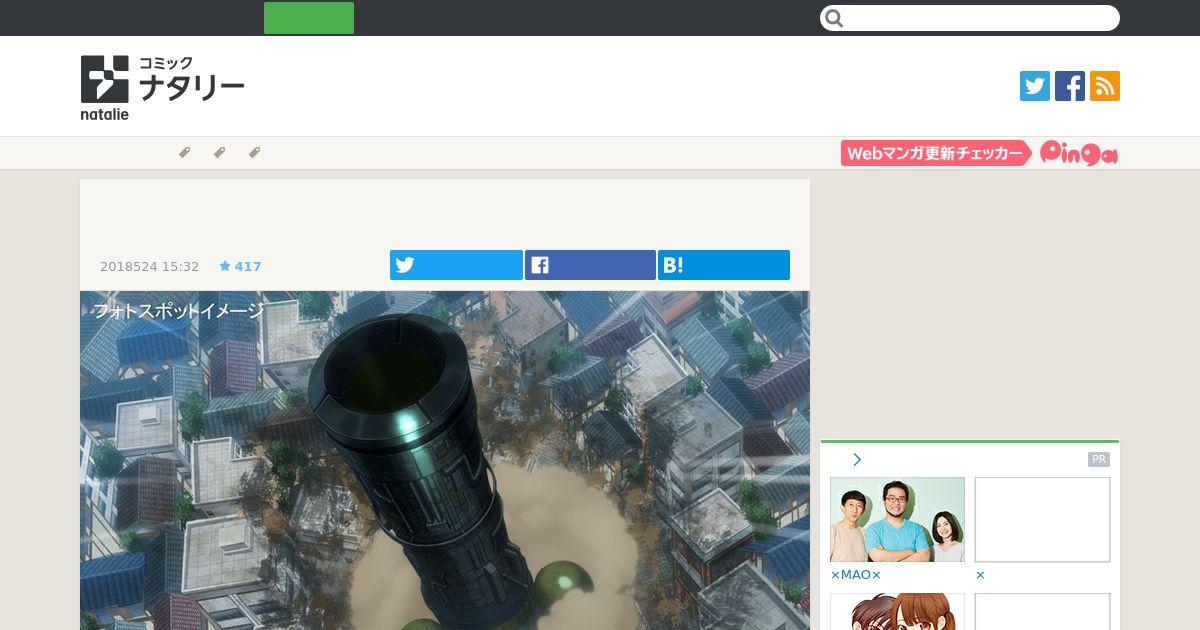Open the Comic Natalie logo homepage
This screenshot has width=1200, height=630.
162,87
